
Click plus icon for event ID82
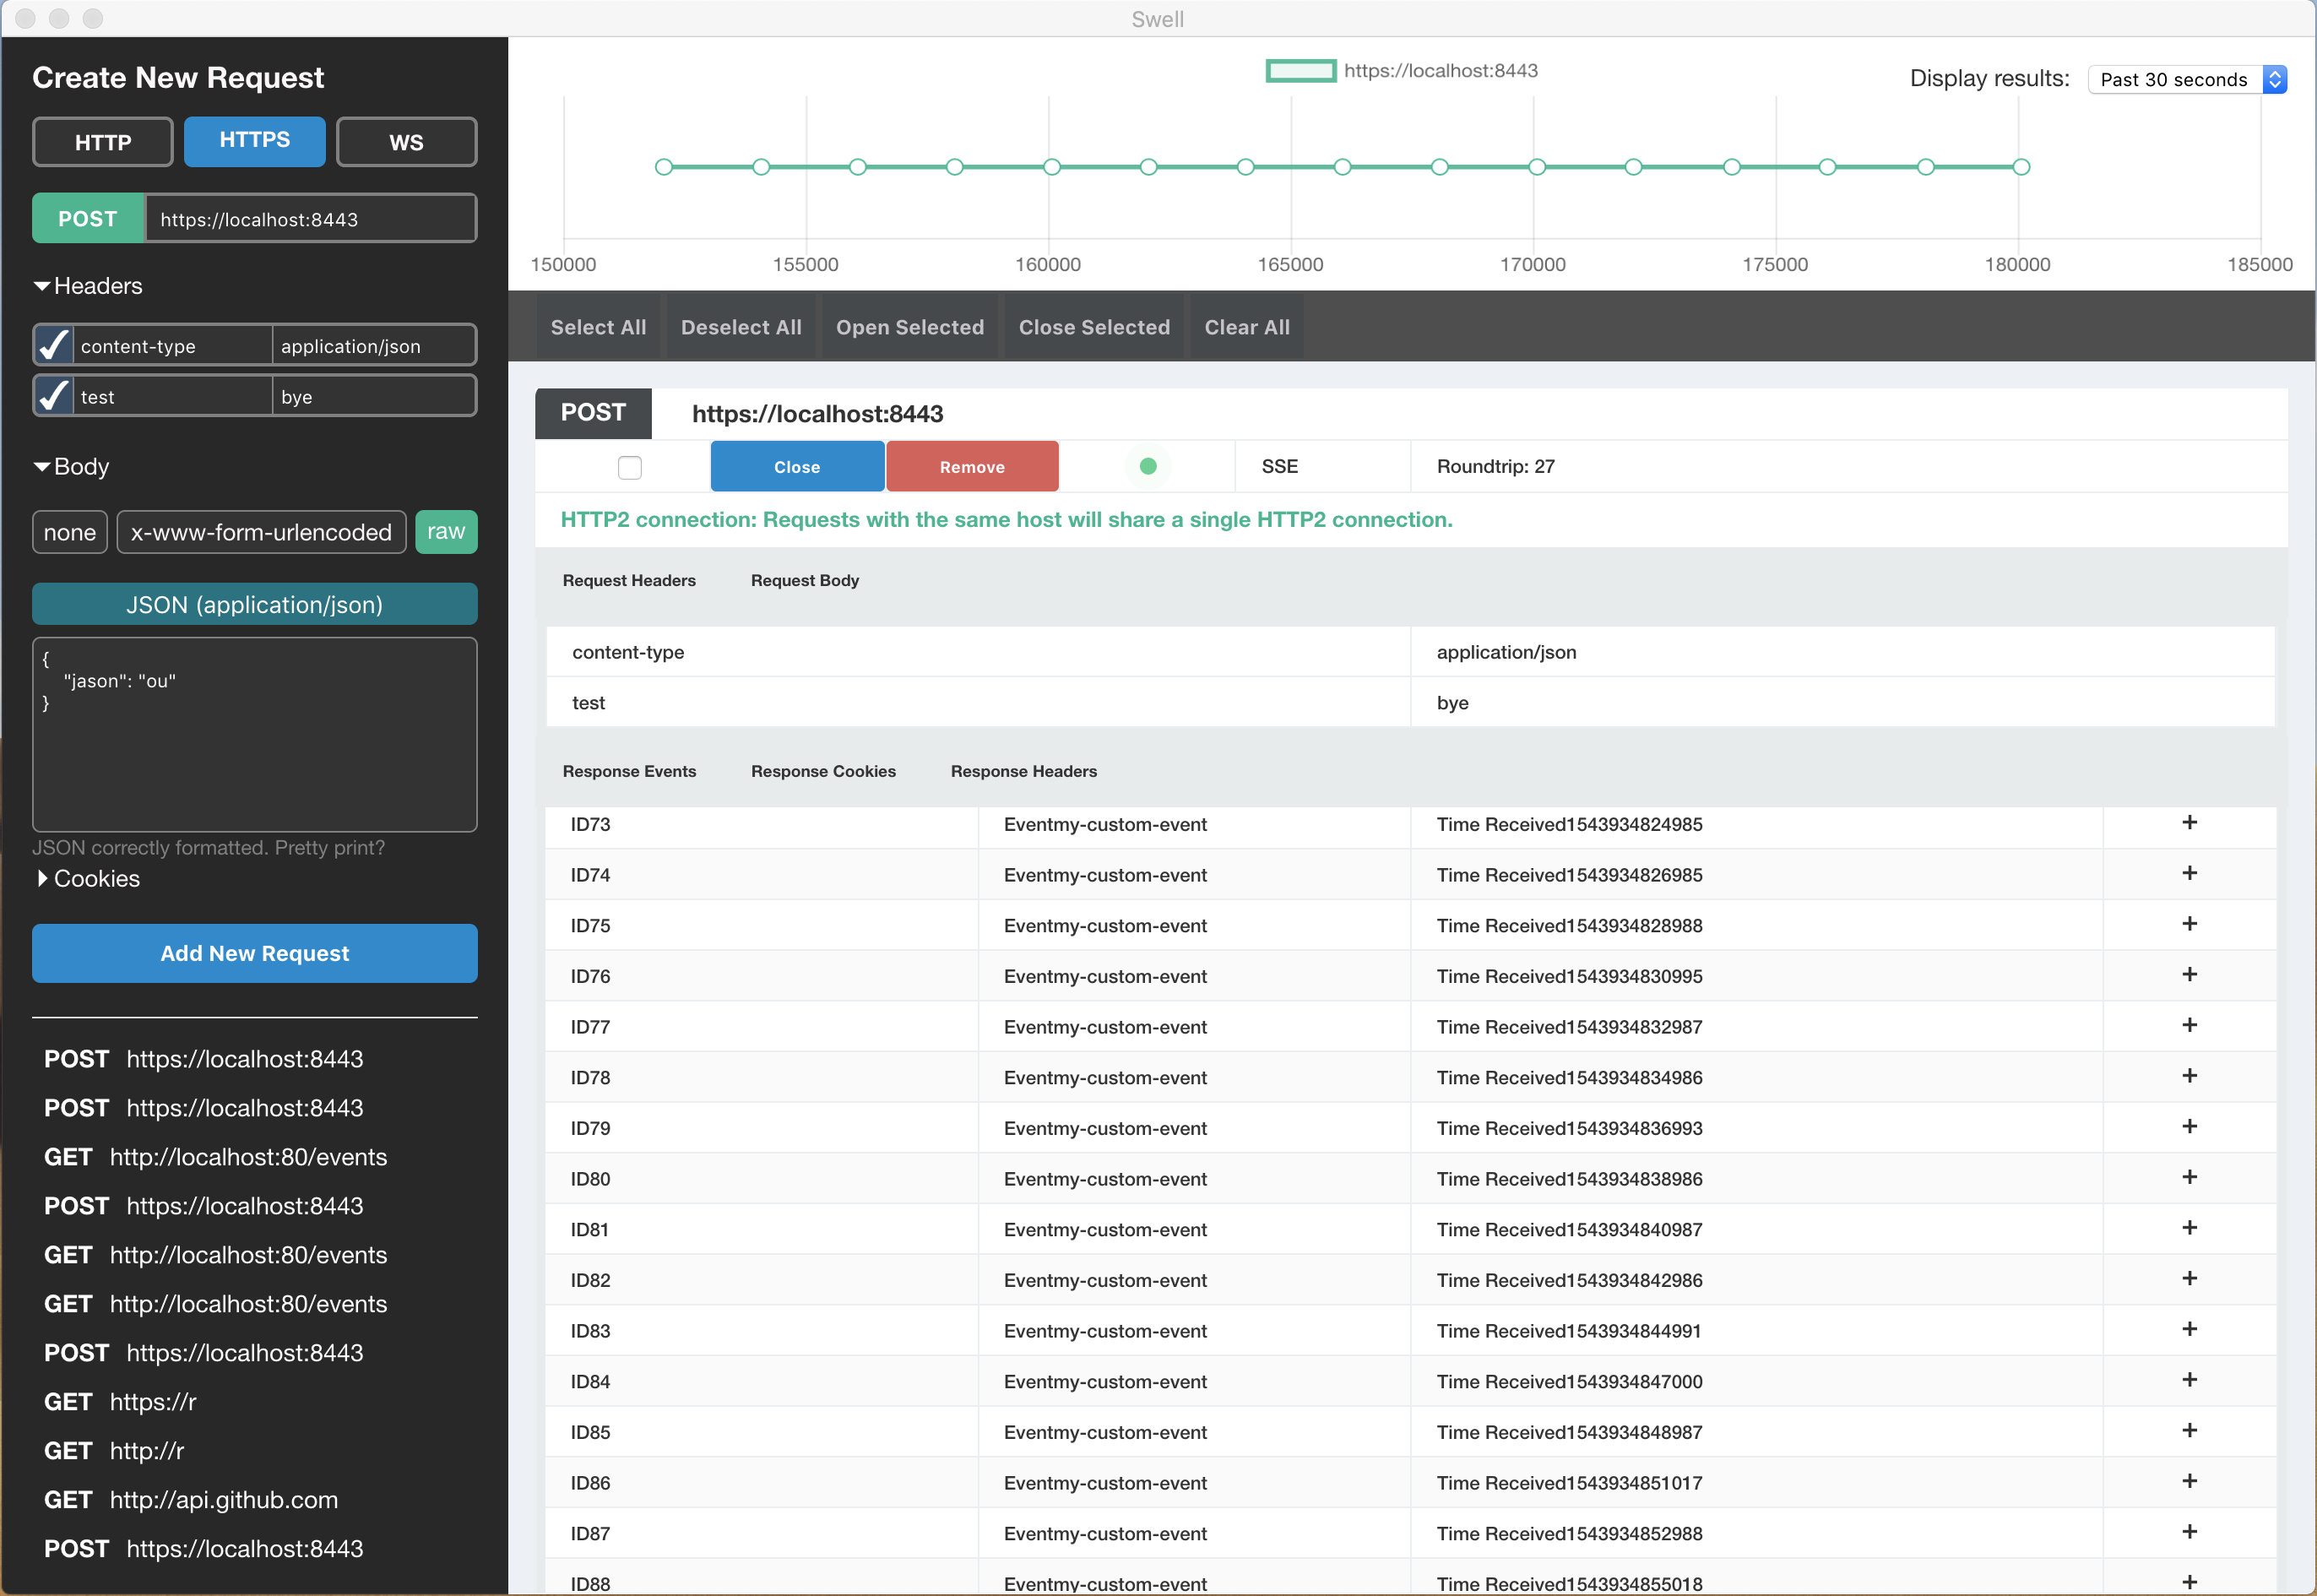click(x=2189, y=1278)
